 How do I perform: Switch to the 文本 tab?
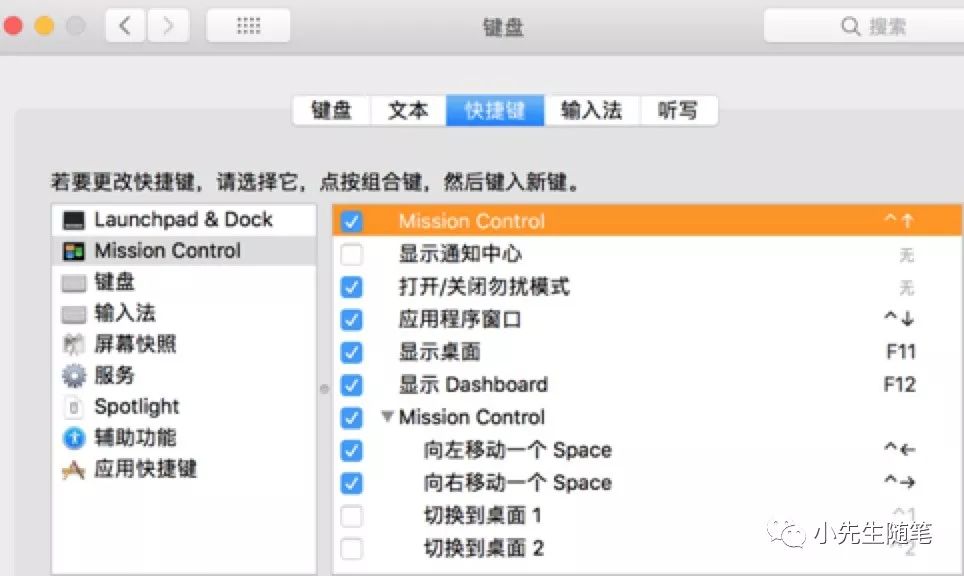click(x=408, y=111)
